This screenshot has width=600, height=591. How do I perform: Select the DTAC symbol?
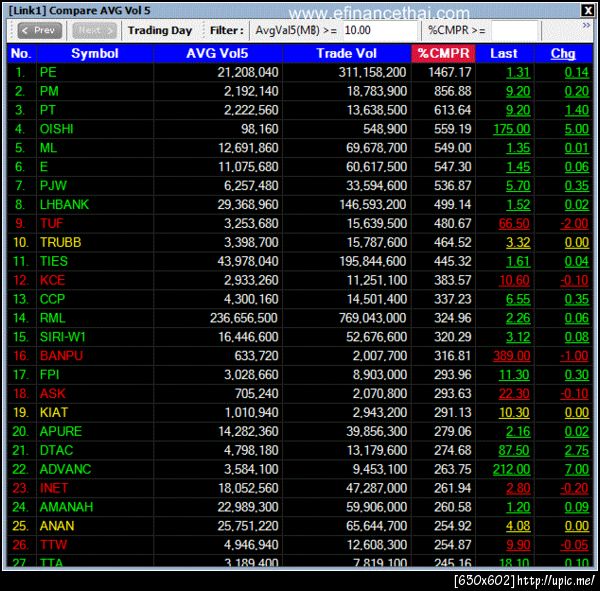[57, 450]
